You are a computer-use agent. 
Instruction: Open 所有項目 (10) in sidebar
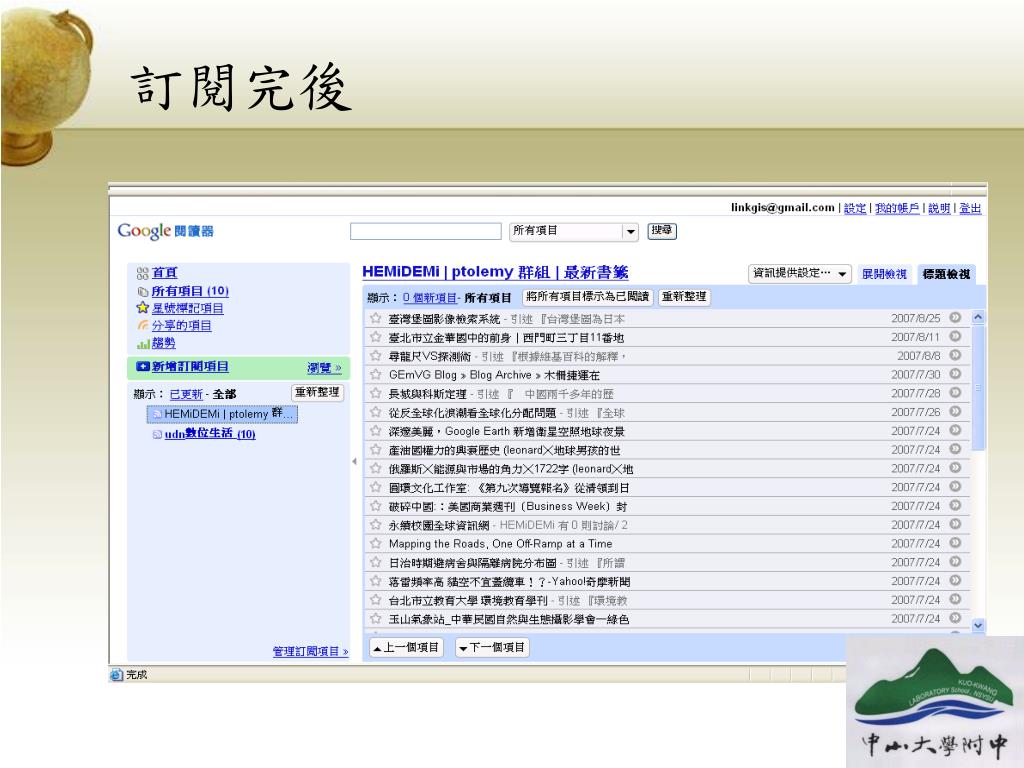click(190, 291)
